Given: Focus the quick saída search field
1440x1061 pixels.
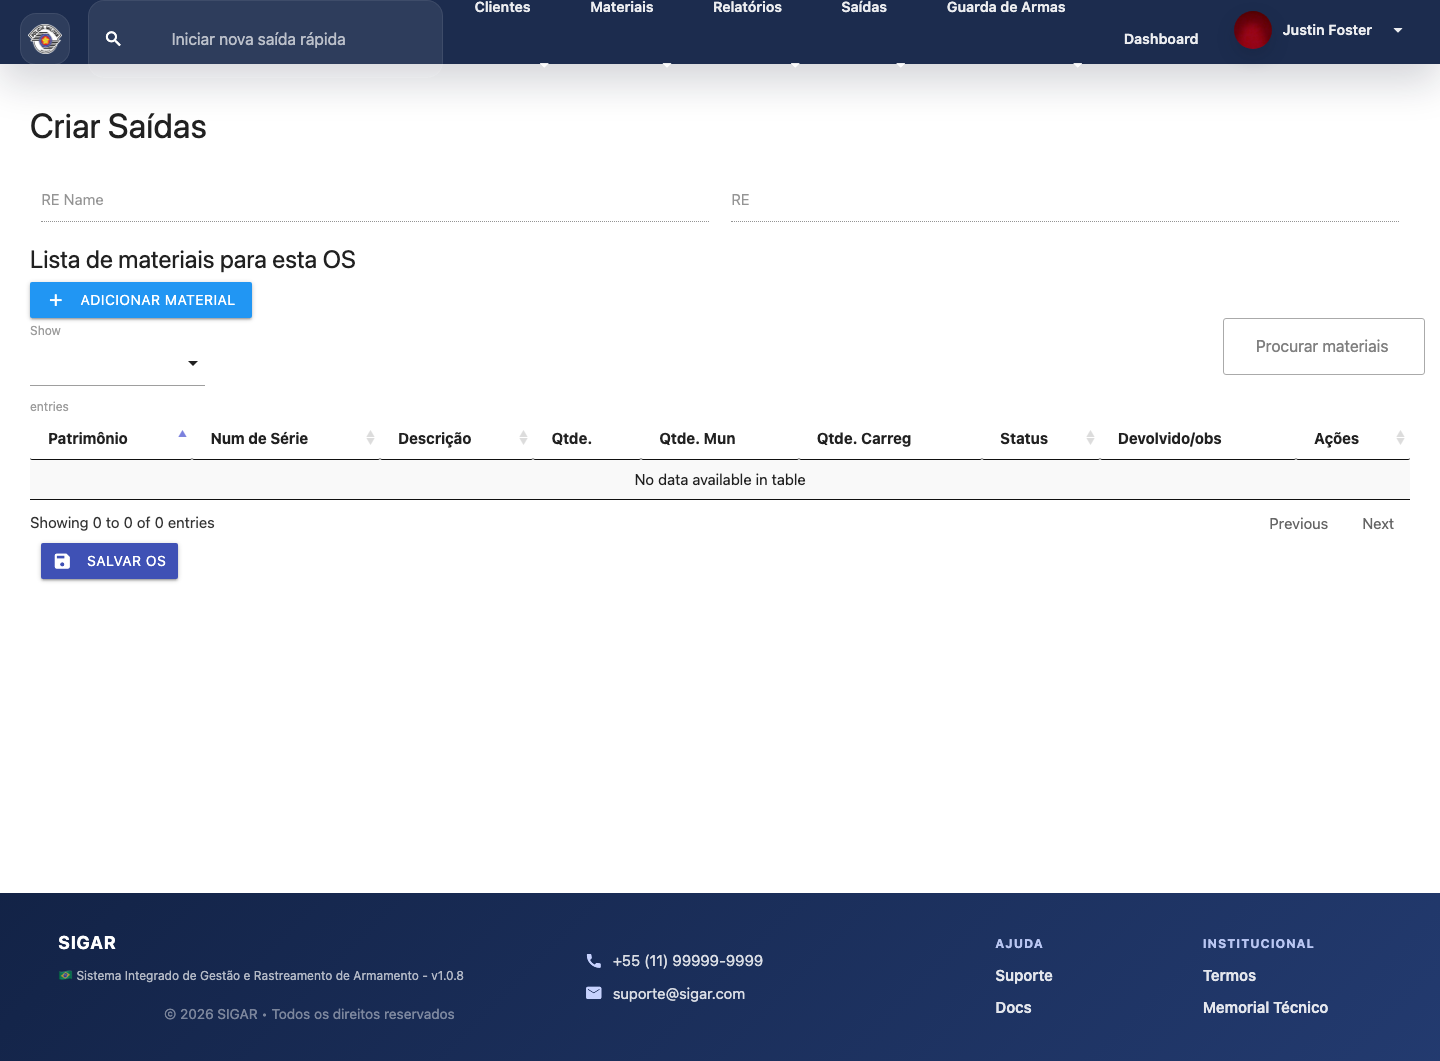Looking at the screenshot, I should [265, 39].
